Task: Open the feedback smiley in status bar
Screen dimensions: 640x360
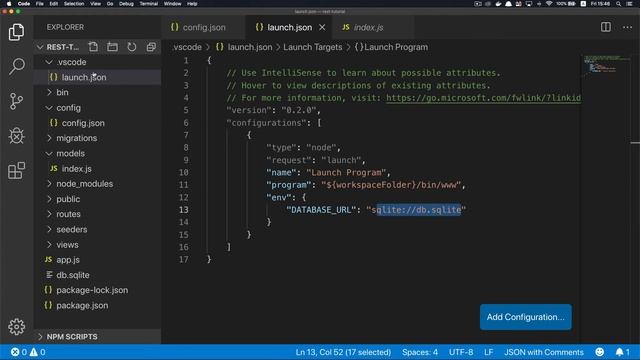Action: 600,352
